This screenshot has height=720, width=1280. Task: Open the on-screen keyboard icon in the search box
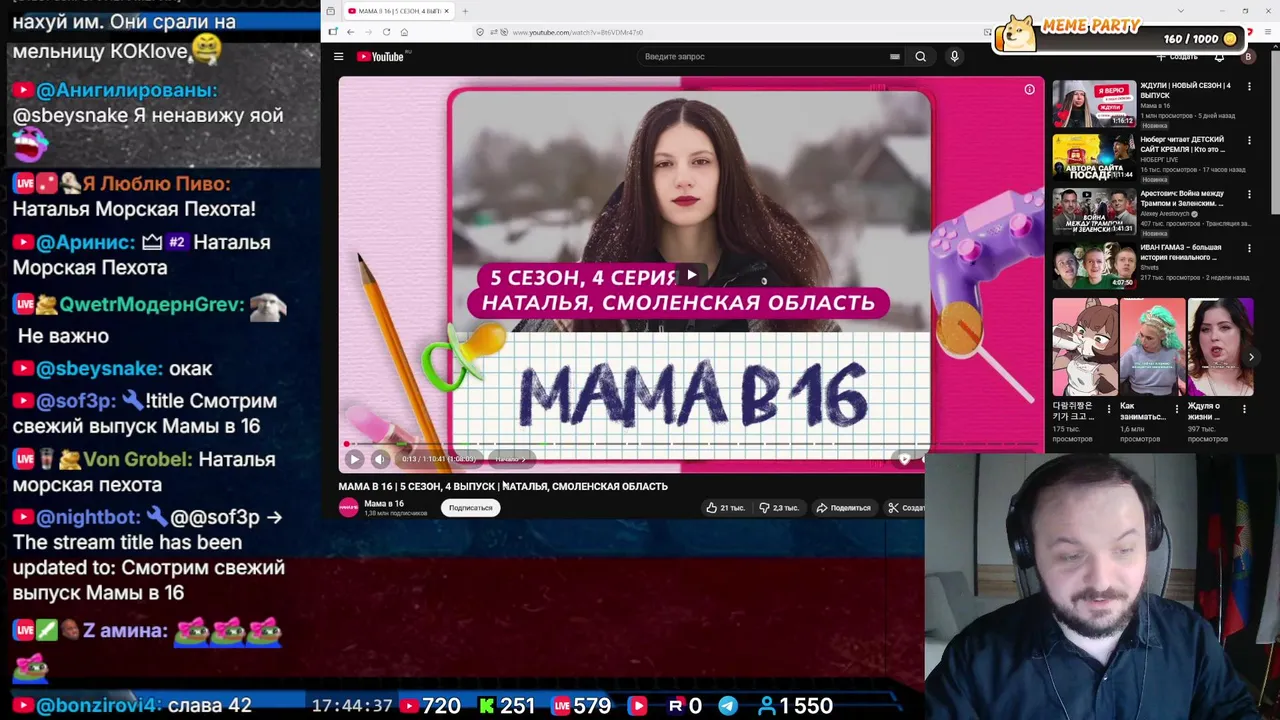(895, 57)
